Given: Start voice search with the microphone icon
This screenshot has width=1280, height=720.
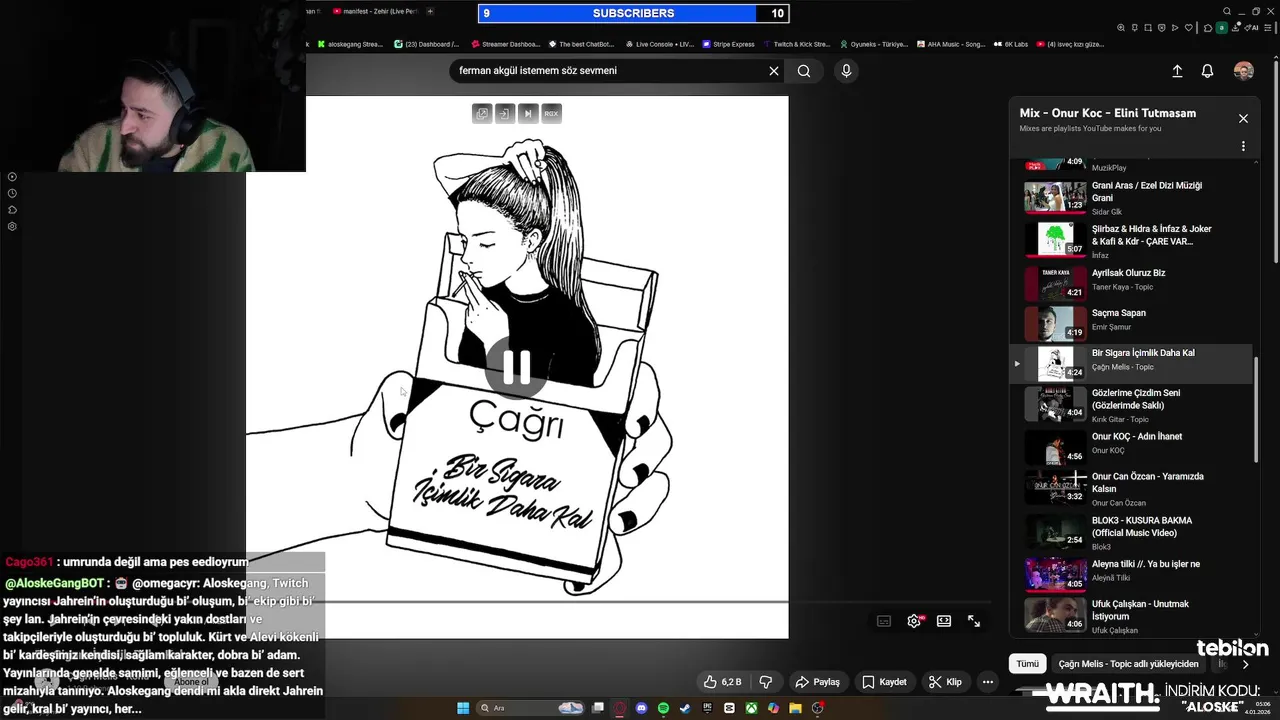Looking at the screenshot, I should (x=846, y=71).
